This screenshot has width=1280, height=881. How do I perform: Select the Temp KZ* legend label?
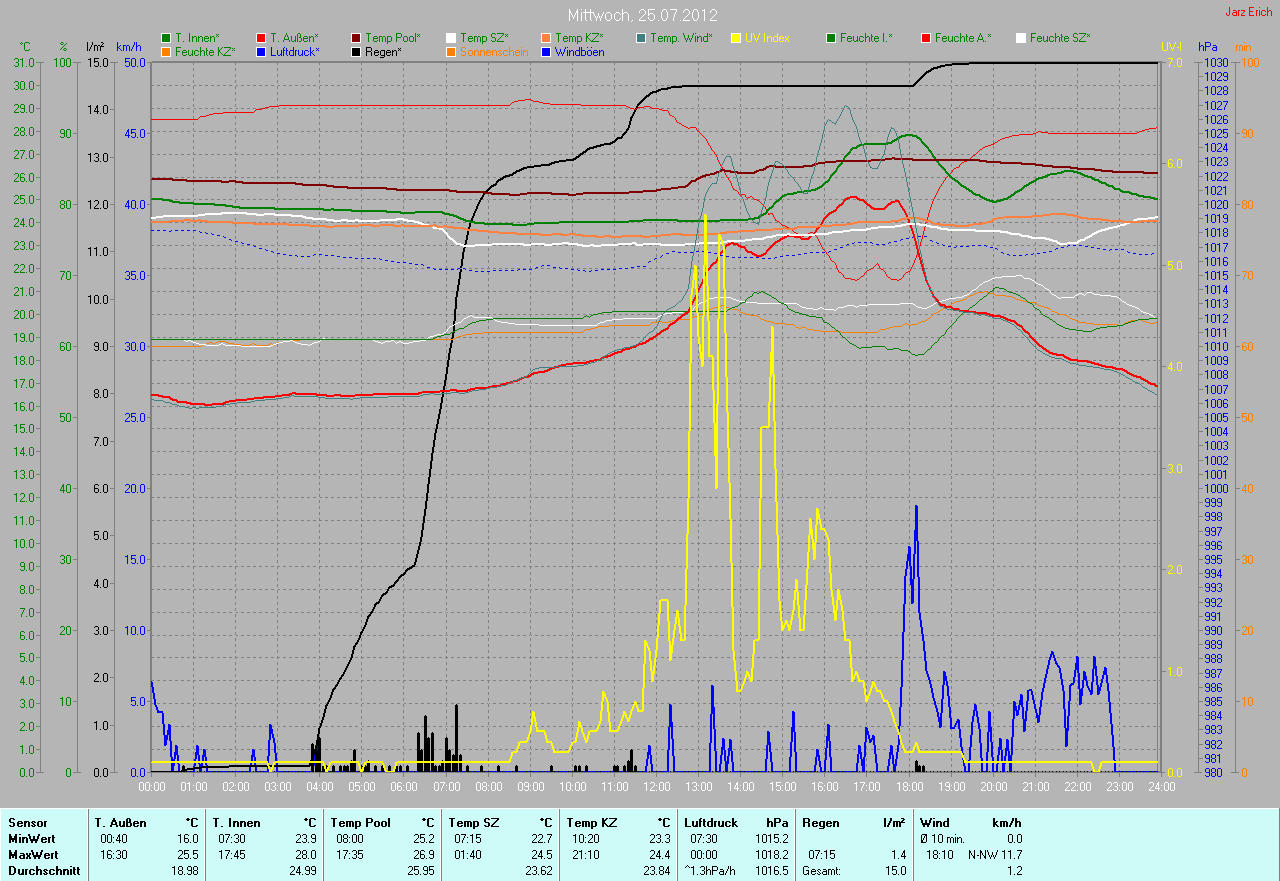(x=579, y=38)
